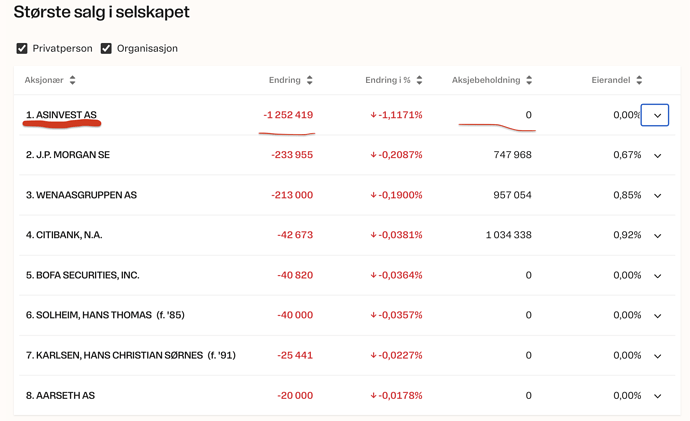Expand Karlsen, Hans Christian Sørnes row chevron
This screenshot has height=421, width=690.
[x=657, y=356]
